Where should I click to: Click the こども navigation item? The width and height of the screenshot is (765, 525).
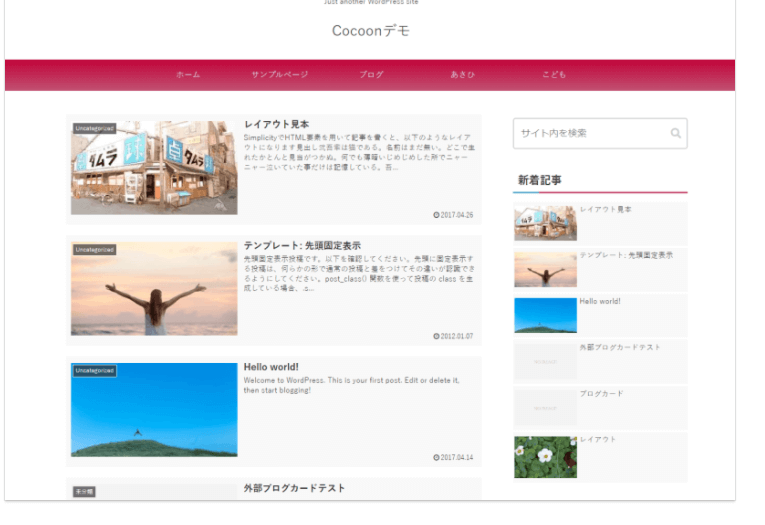click(554, 75)
